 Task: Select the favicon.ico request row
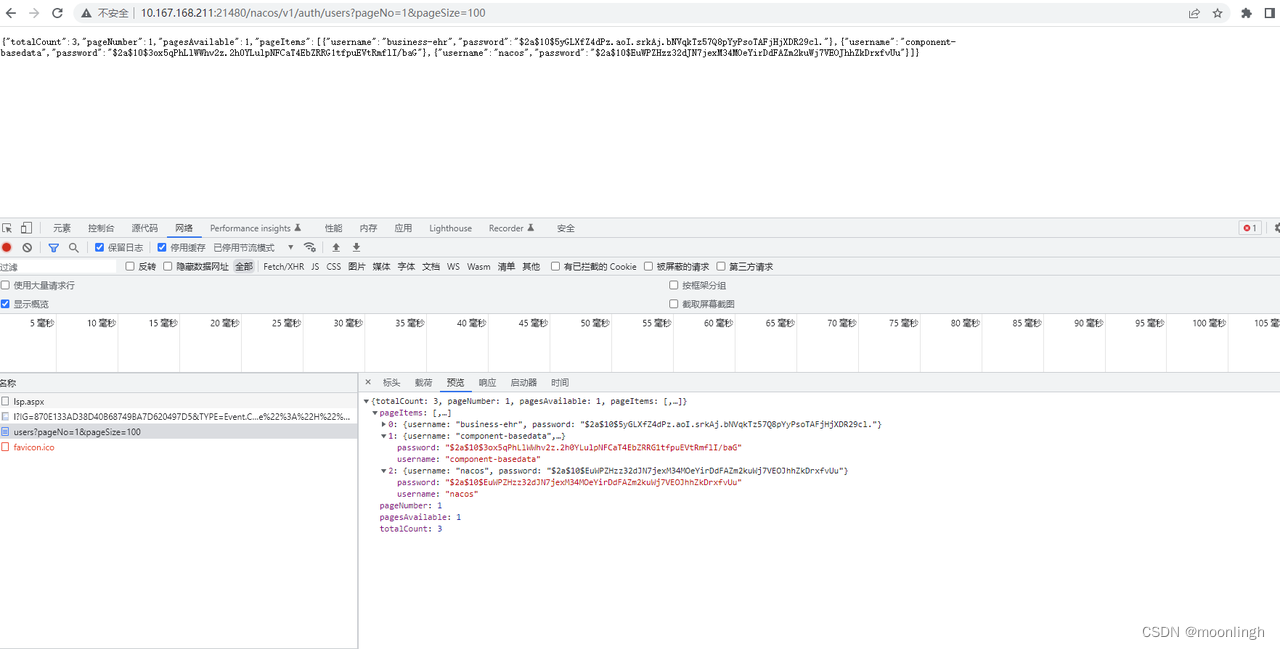tap(178, 447)
